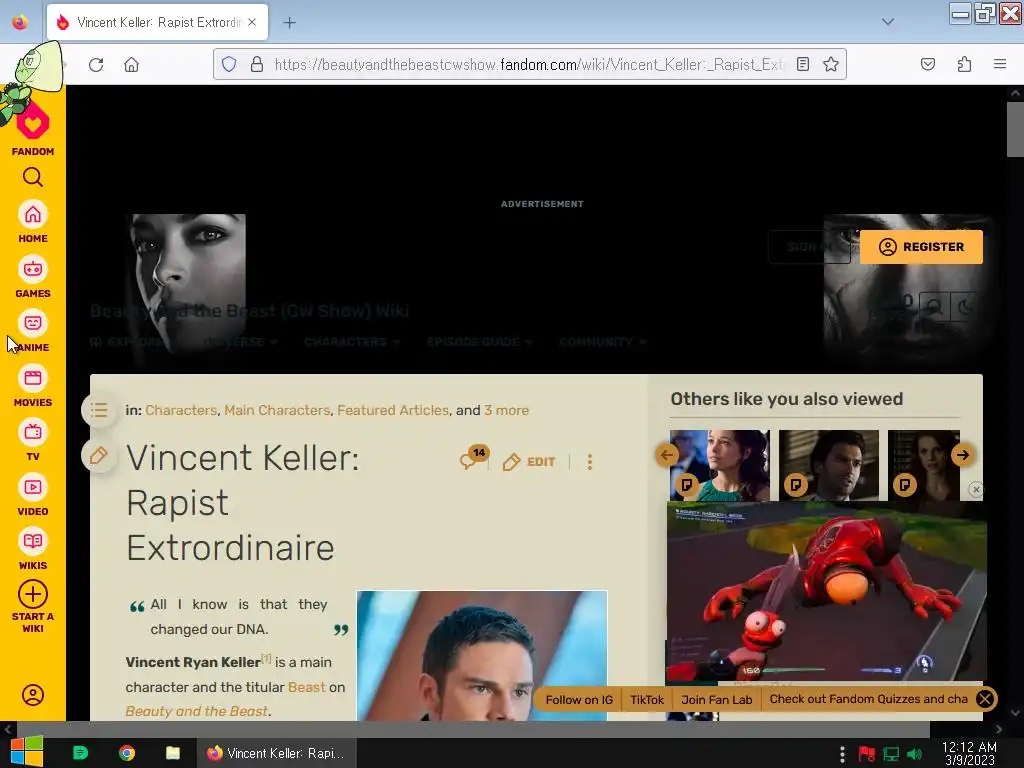Screen dimensions: 1024x768
Task: Click Join Fan Lab link
Action: pyautogui.click(x=716, y=699)
